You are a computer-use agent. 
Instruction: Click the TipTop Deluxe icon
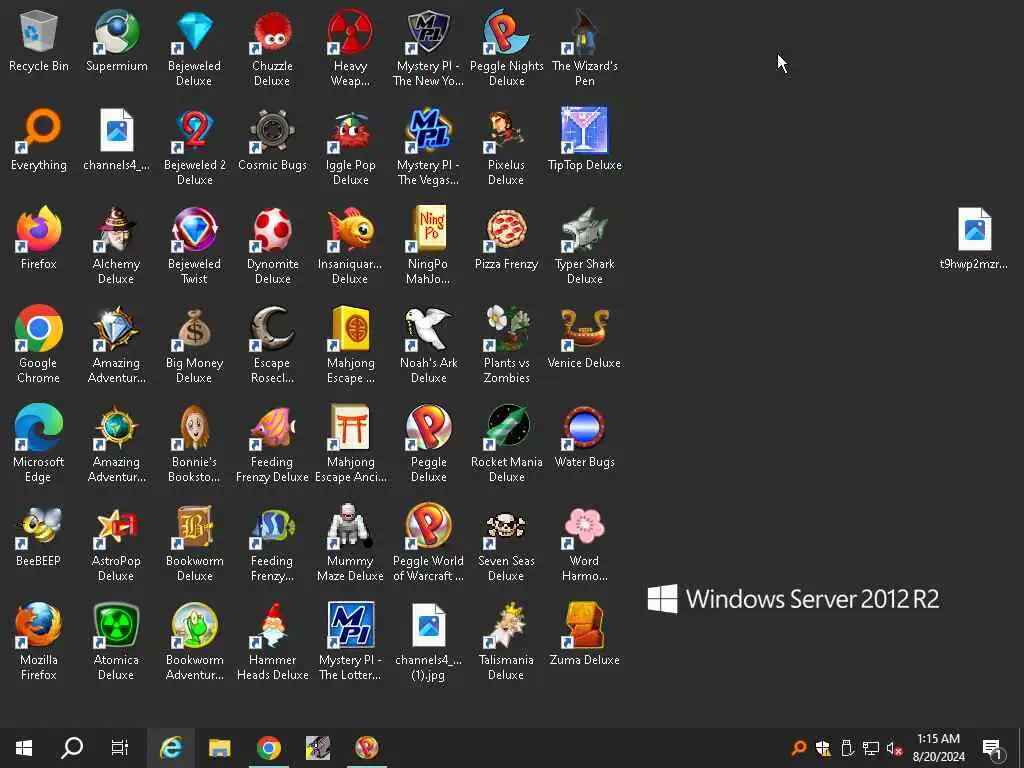point(584,140)
